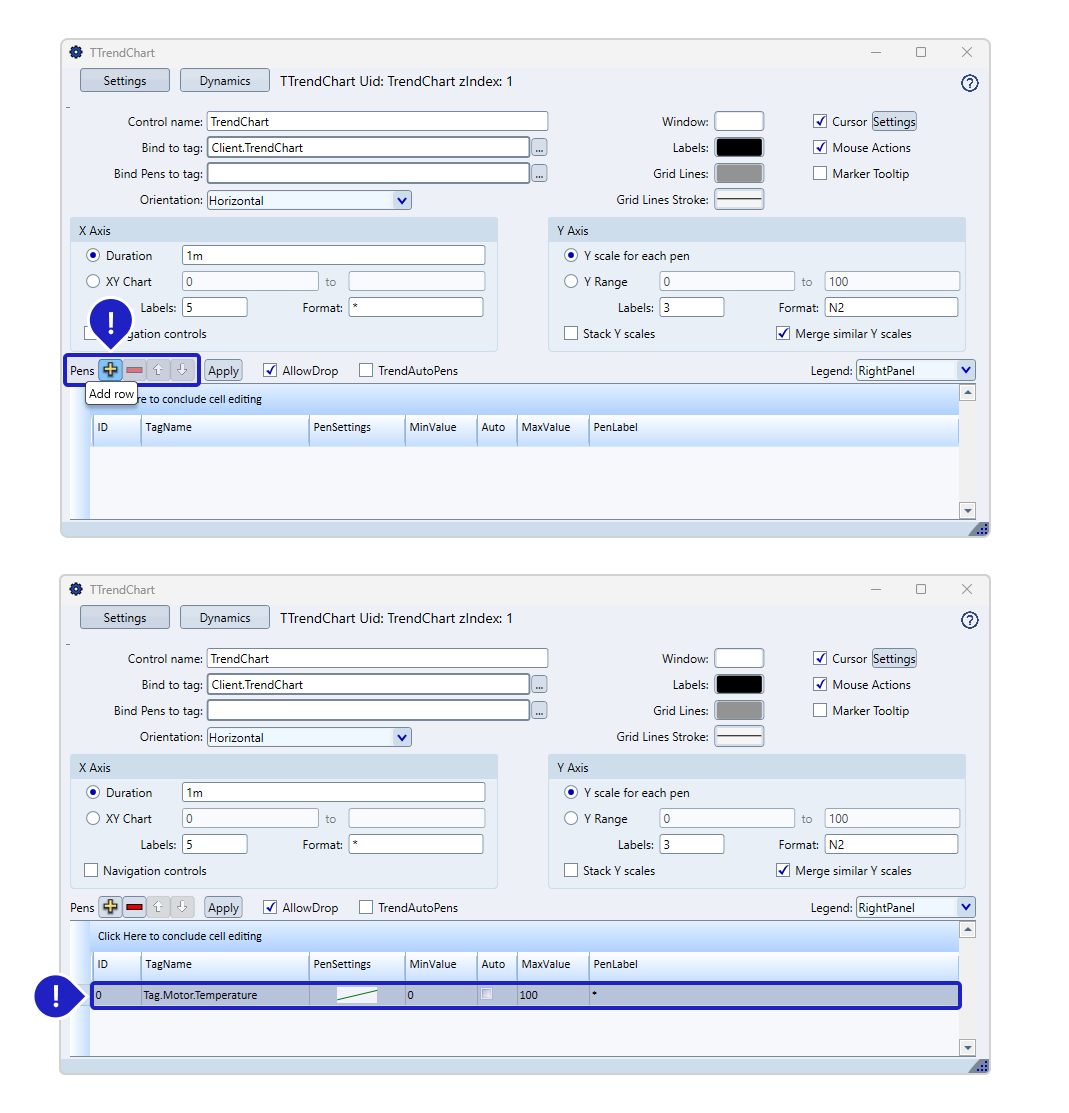Viewport: 1069px width, 1113px height.
Task: Click the move pen up arrow in lower window
Action: [x=158, y=907]
